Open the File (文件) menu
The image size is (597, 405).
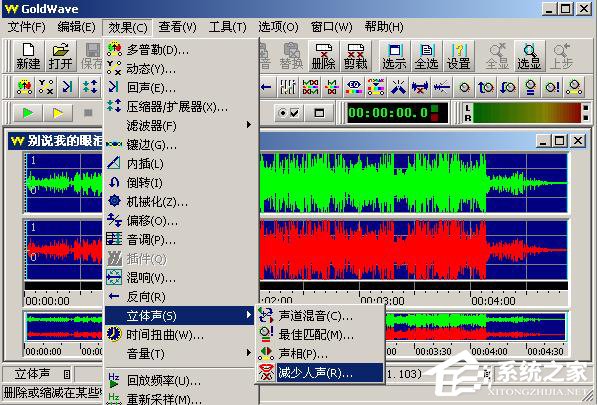[x=27, y=27]
